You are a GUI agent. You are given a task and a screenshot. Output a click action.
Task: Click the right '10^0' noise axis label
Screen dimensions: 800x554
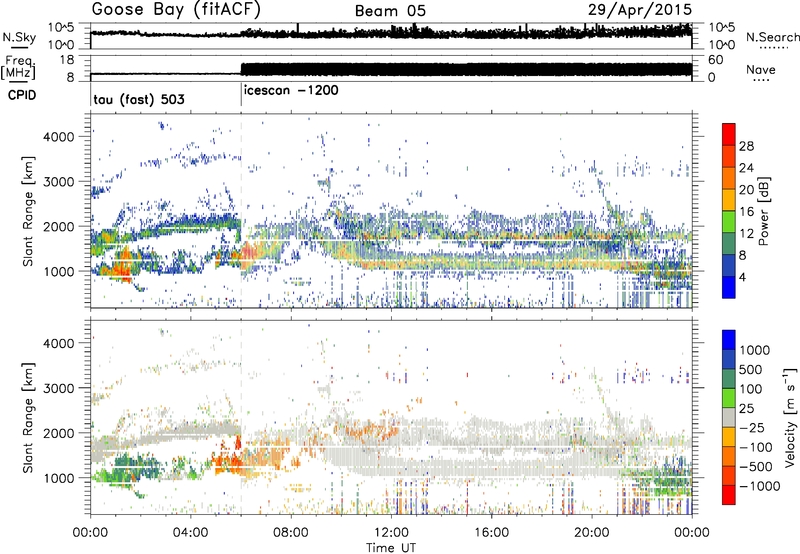(x=721, y=45)
